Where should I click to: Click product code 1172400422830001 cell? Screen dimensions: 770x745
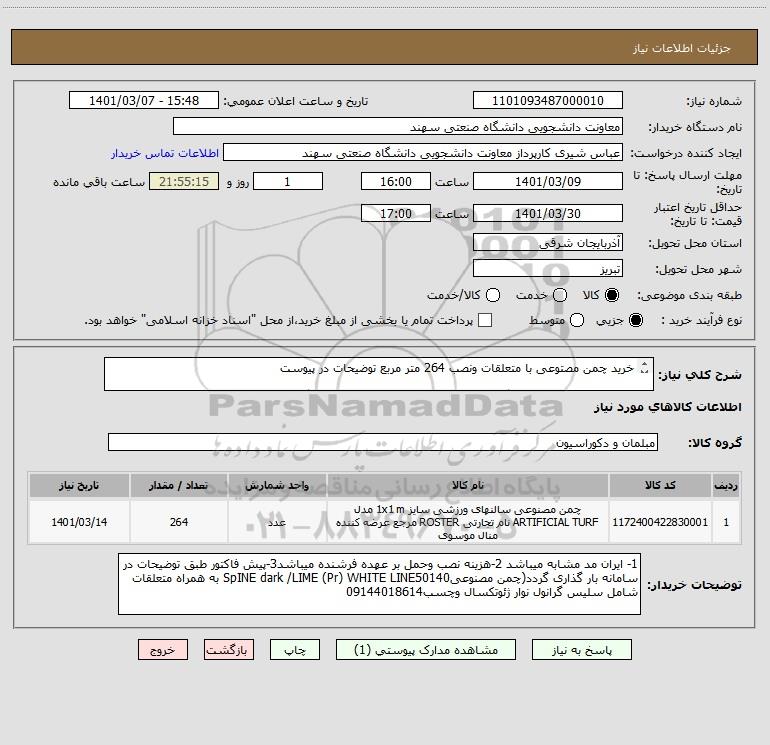coord(660,522)
